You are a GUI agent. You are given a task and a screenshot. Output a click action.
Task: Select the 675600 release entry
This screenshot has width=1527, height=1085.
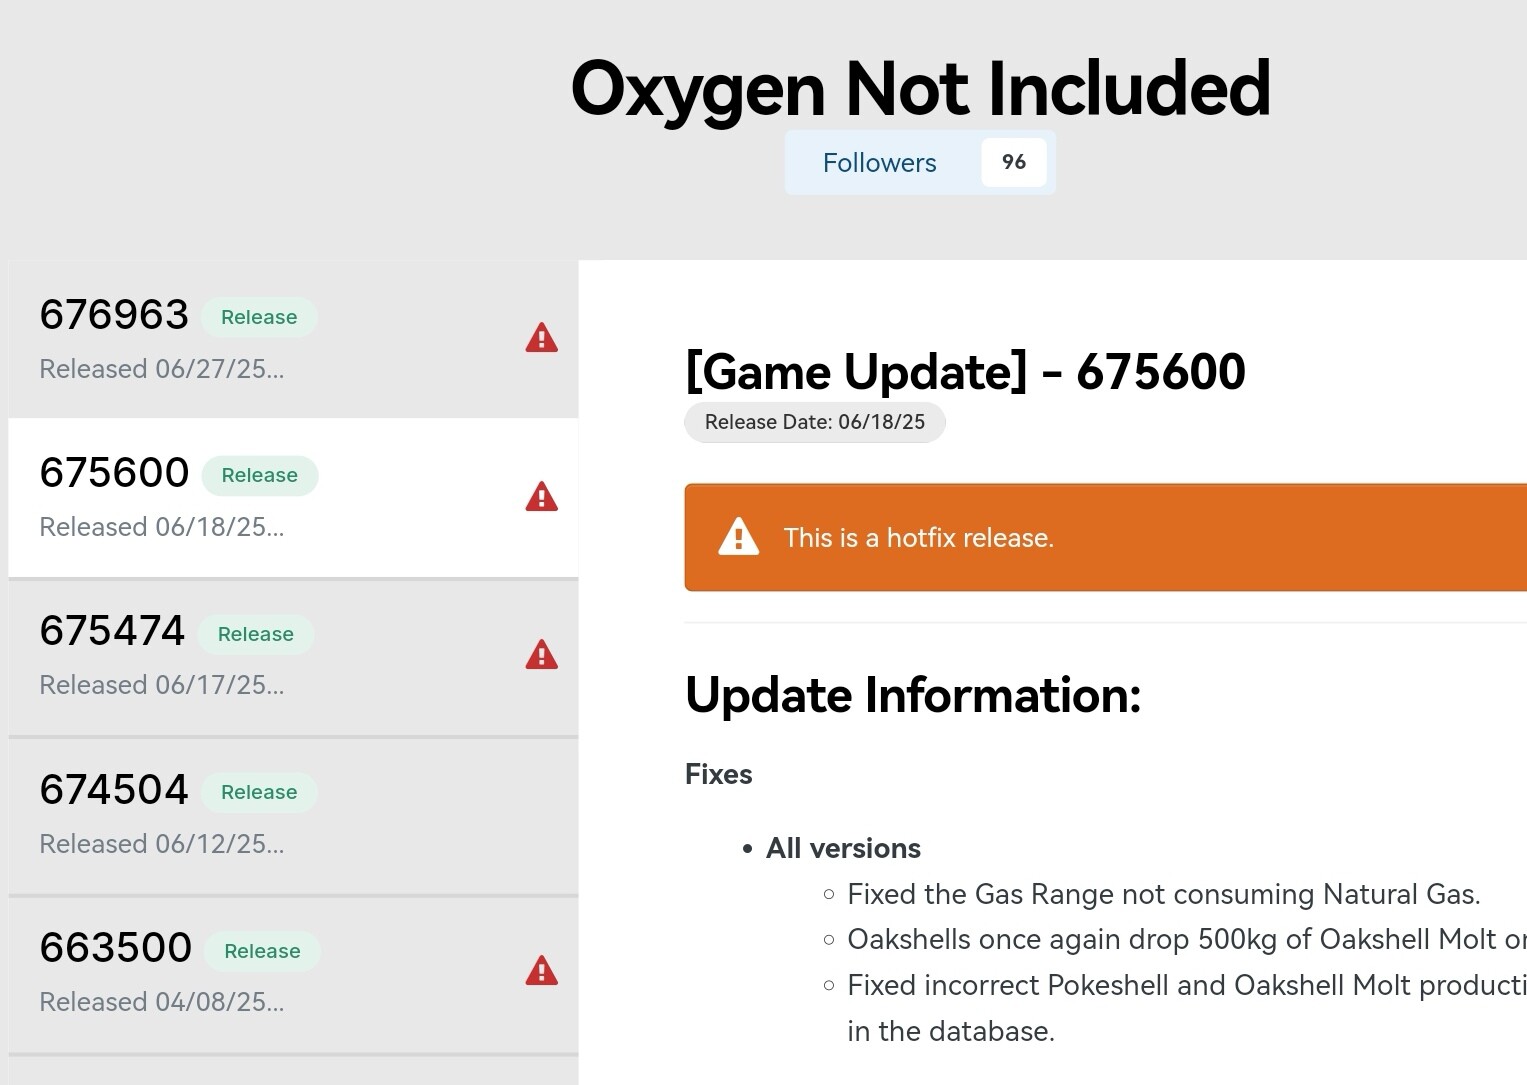(x=293, y=498)
